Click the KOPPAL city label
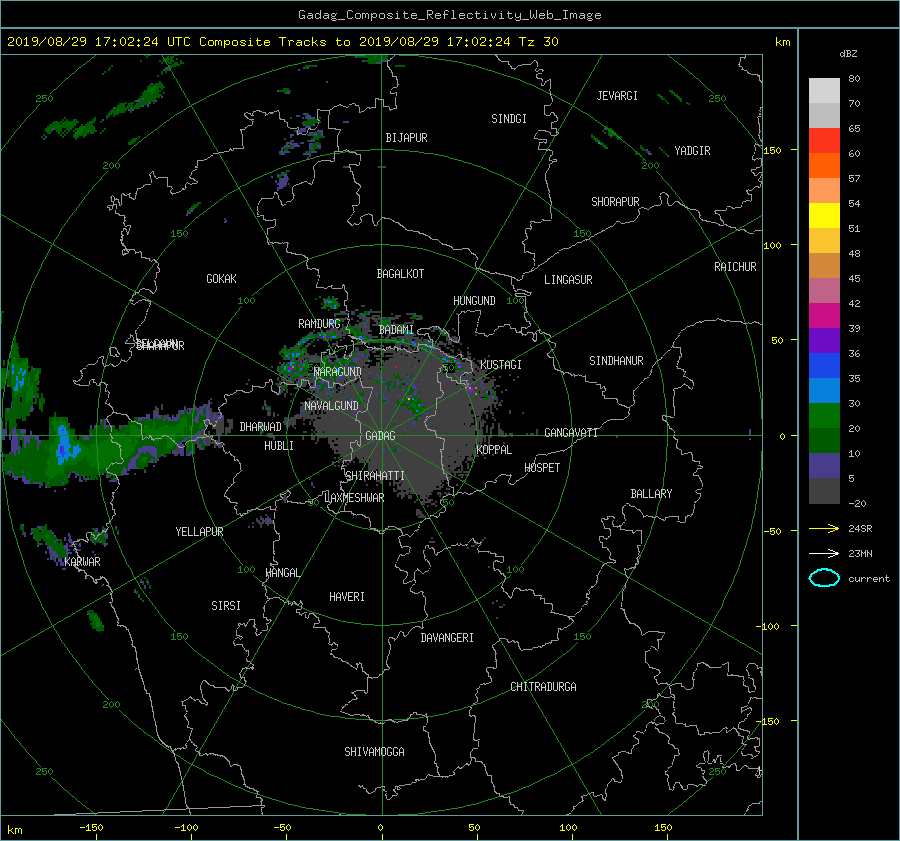The height and width of the screenshot is (841, 900). (x=494, y=449)
